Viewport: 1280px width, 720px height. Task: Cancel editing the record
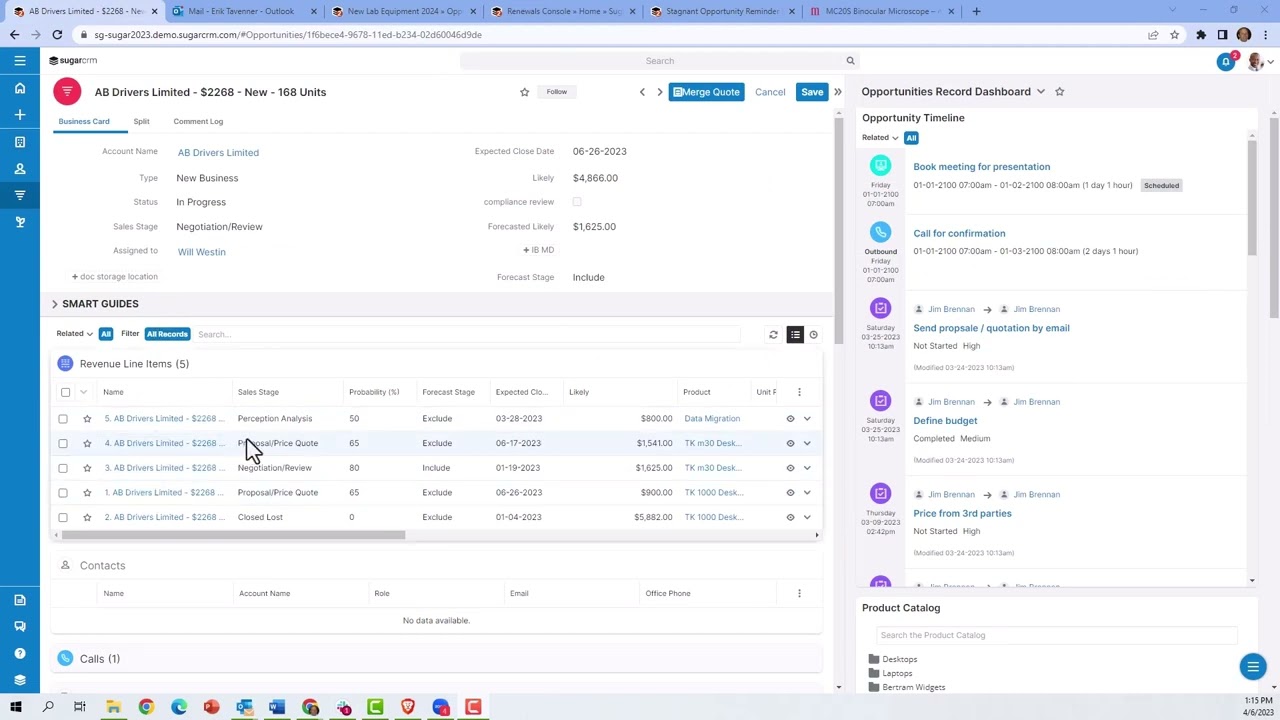[770, 92]
